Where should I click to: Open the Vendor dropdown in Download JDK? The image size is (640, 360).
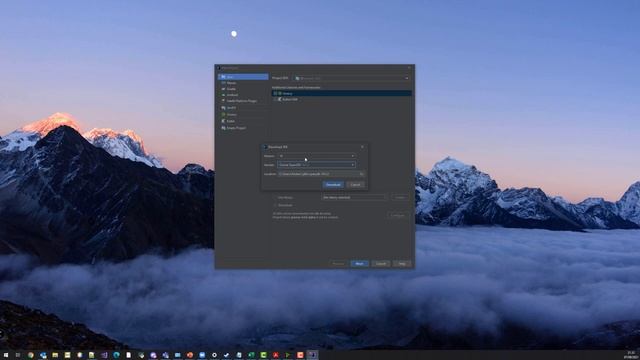pyautogui.click(x=316, y=165)
